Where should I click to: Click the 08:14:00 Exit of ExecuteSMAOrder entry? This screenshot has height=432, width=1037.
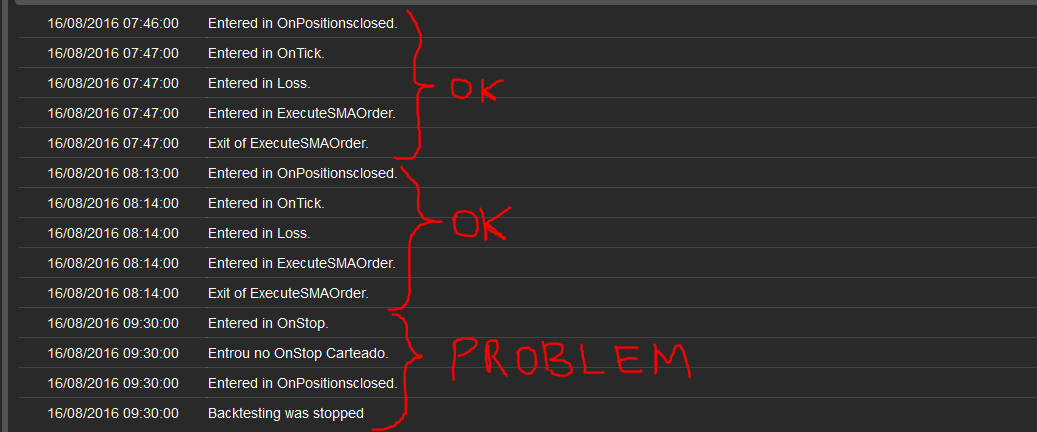click(x=528, y=292)
